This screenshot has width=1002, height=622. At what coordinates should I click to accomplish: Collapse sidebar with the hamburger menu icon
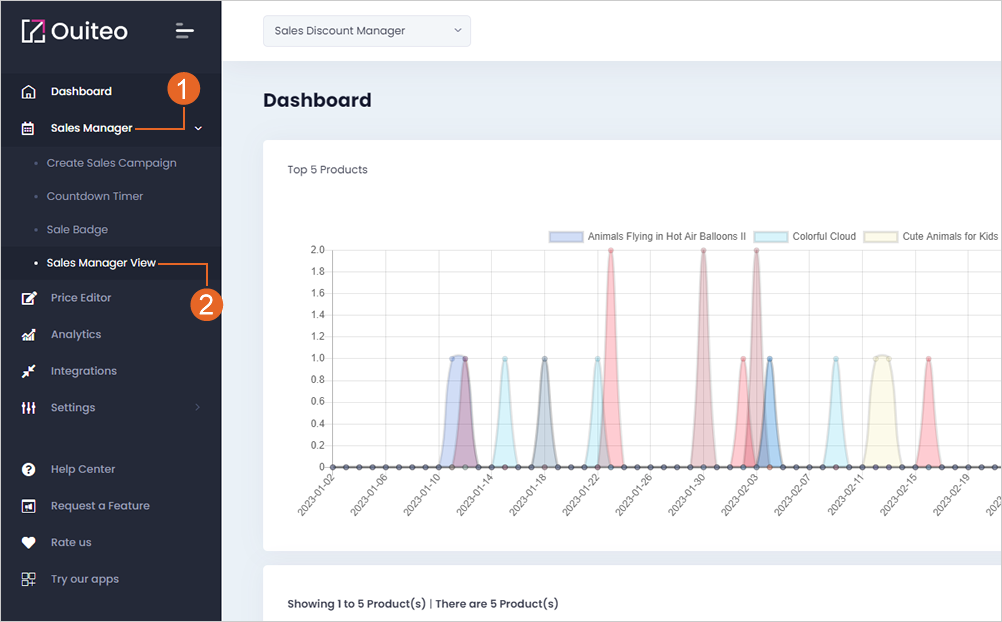point(185,31)
